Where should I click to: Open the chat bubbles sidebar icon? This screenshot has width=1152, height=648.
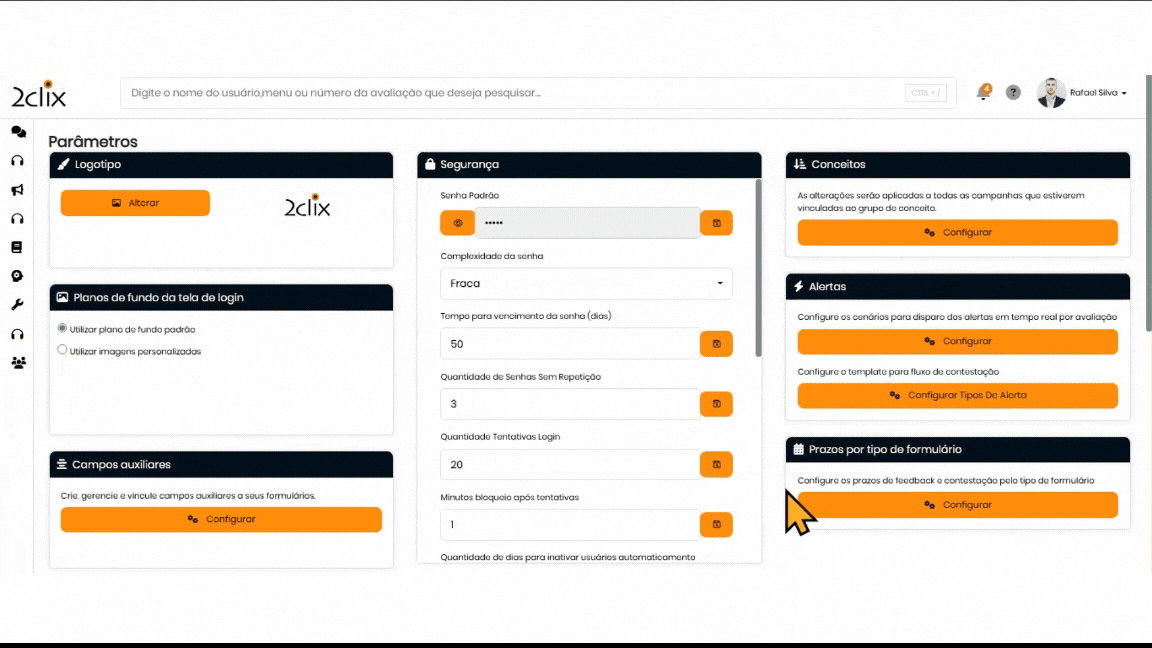[18, 132]
